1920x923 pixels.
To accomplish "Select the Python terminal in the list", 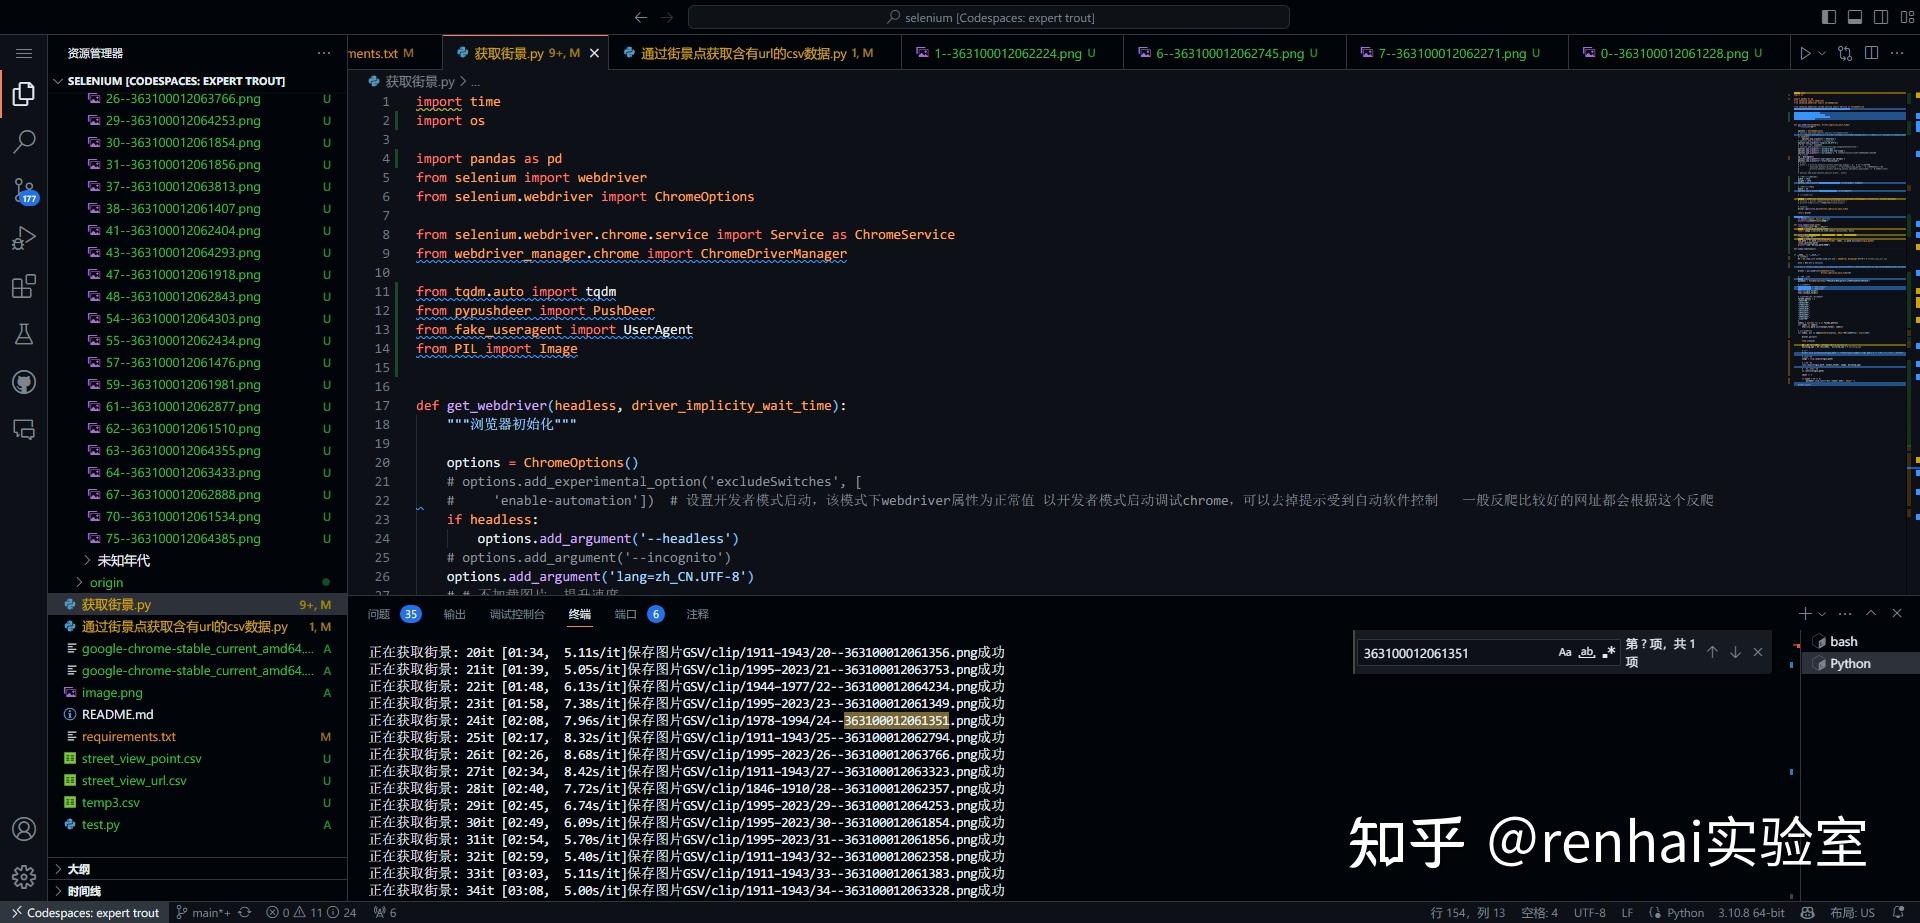I will click(x=1852, y=663).
